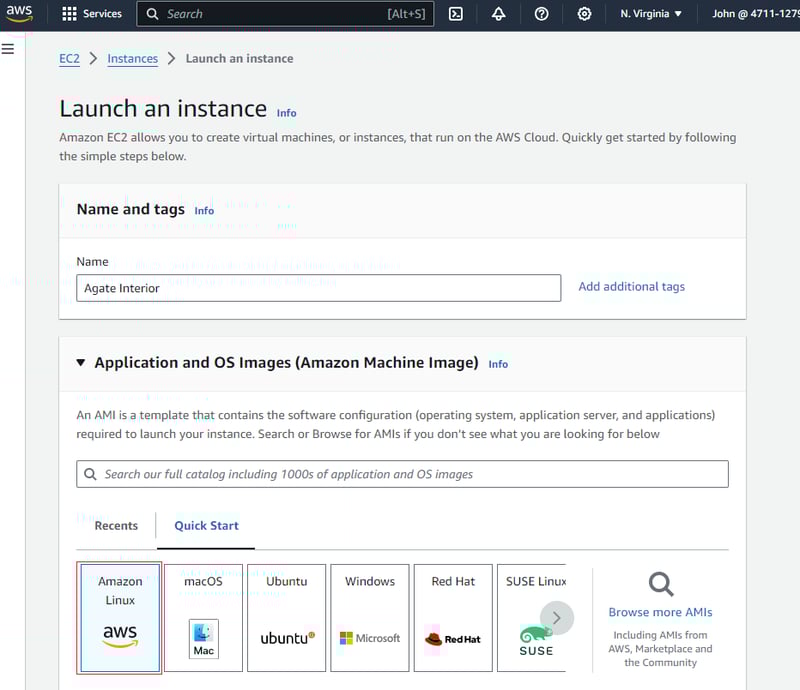Screen dimensions: 800x690
Task: Go to EC2 breadcrumb link
Action: 69,59
